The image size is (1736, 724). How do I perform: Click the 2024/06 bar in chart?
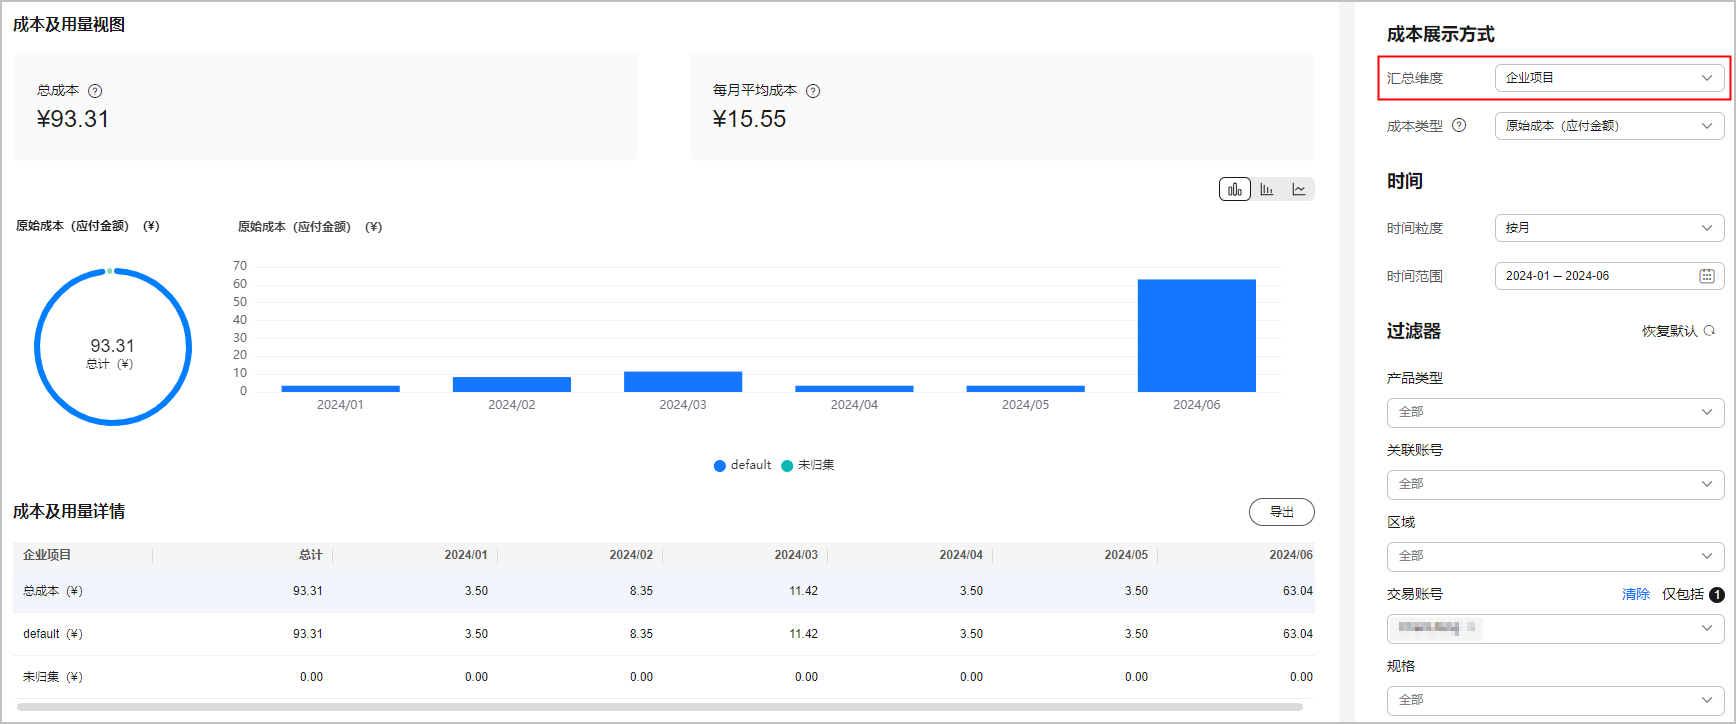click(1196, 335)
